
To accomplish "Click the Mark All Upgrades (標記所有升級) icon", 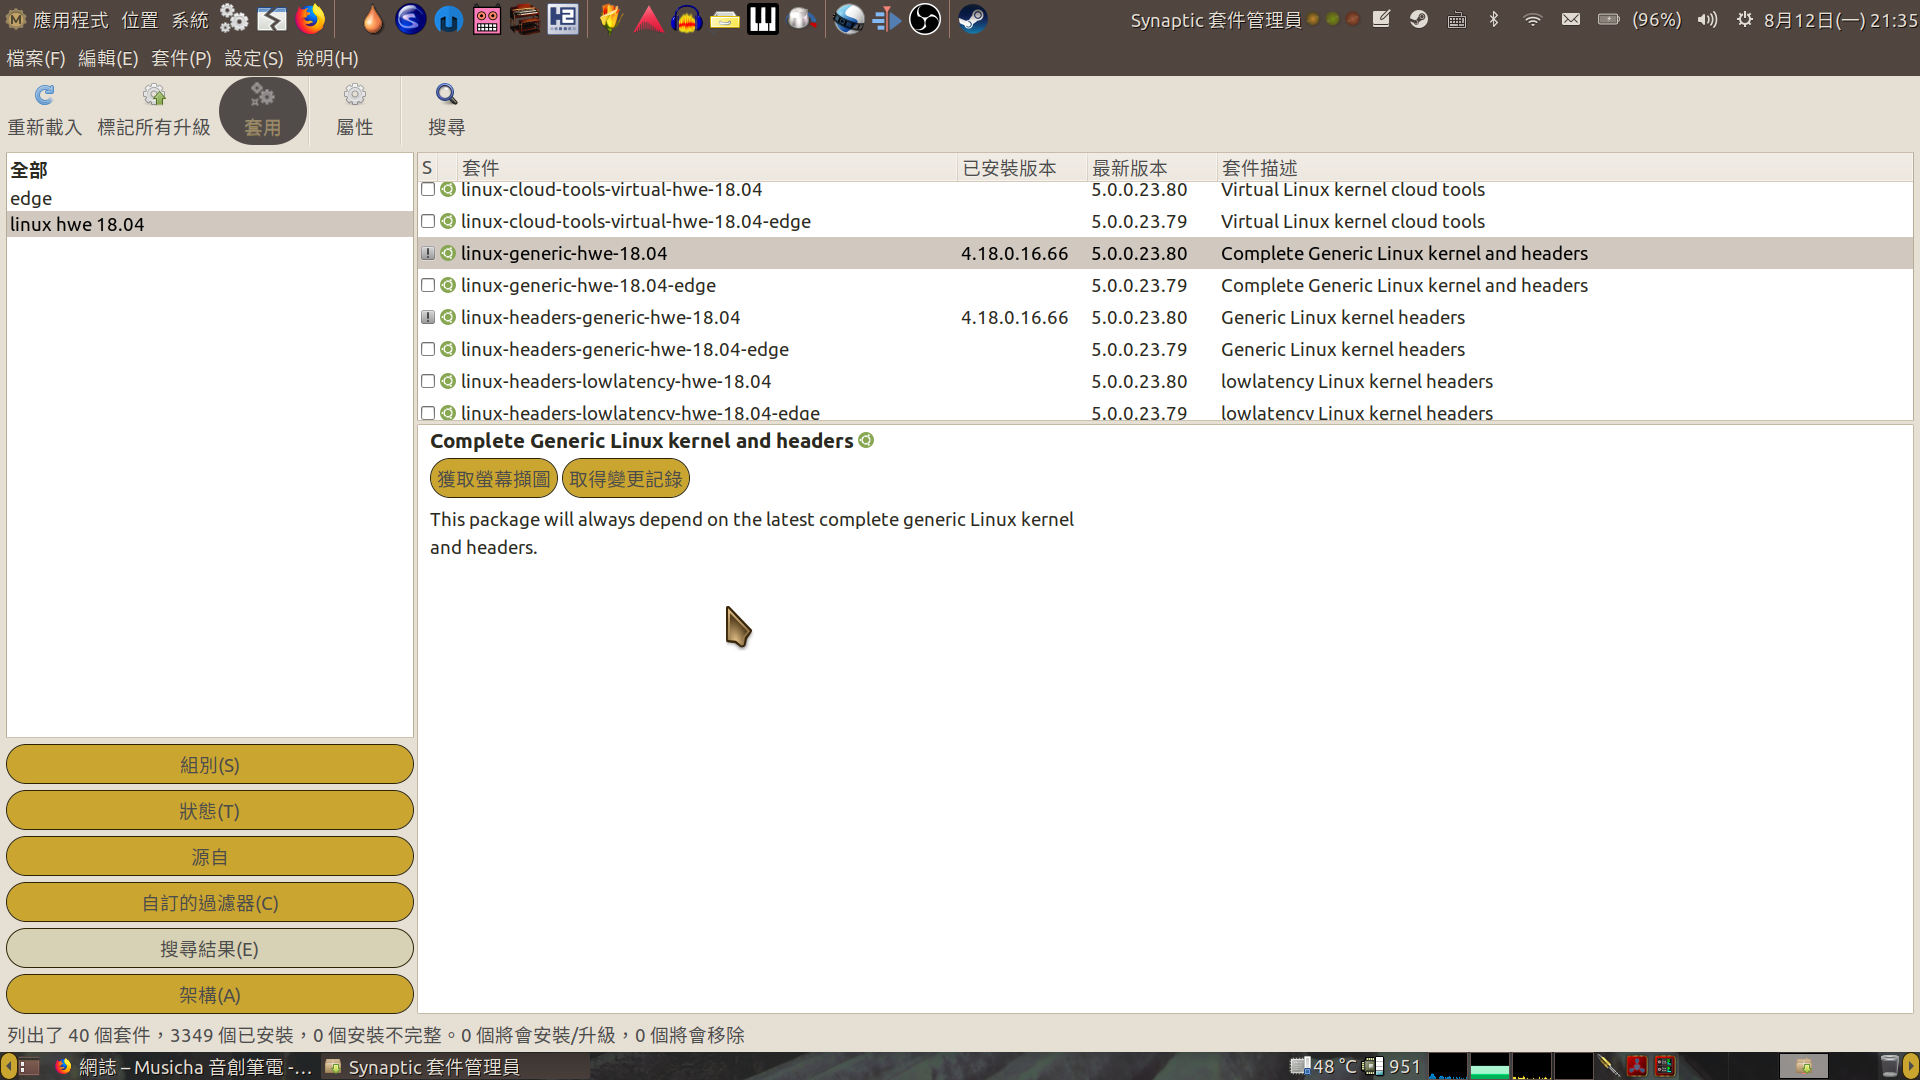I will tap(154, 108).
